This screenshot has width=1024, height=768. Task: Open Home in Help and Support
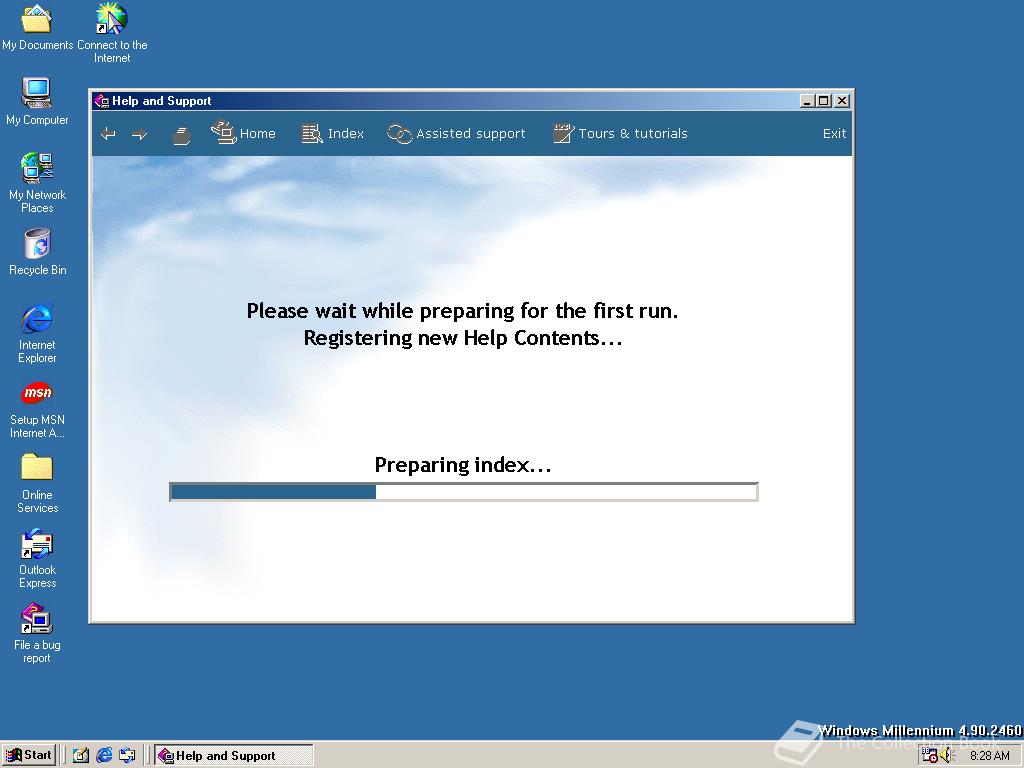pyautogui.click(x=243, y=133)
